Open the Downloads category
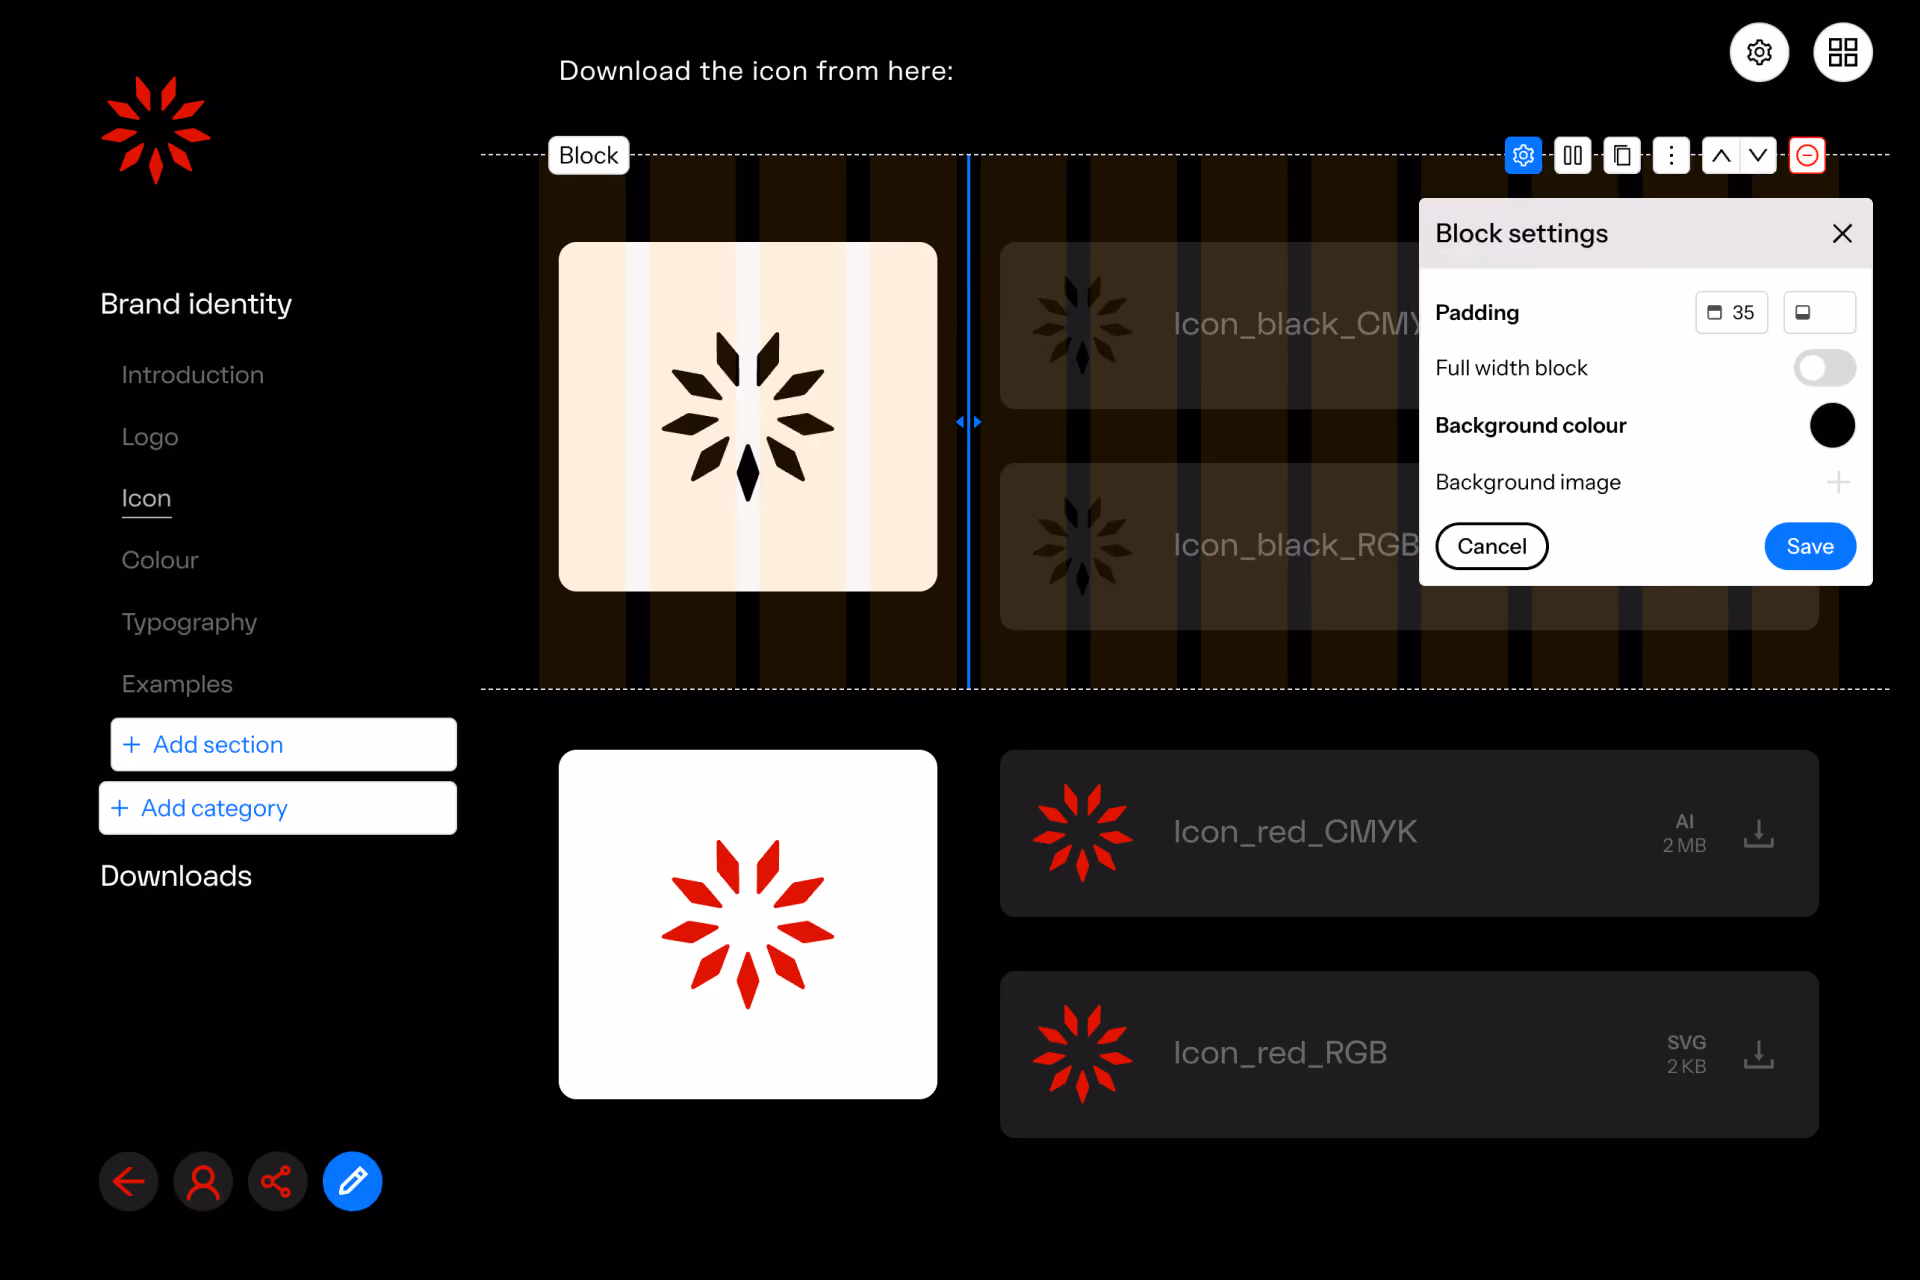This screenshot has width=1920, height=1280. click(176, 876)
